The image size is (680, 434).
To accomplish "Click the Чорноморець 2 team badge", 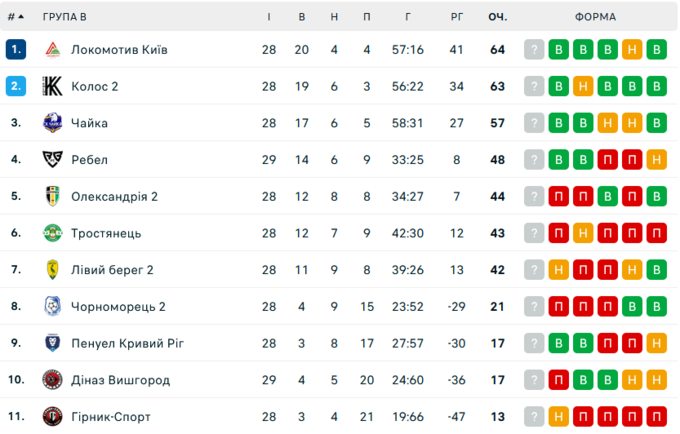I will coord(52,307).
